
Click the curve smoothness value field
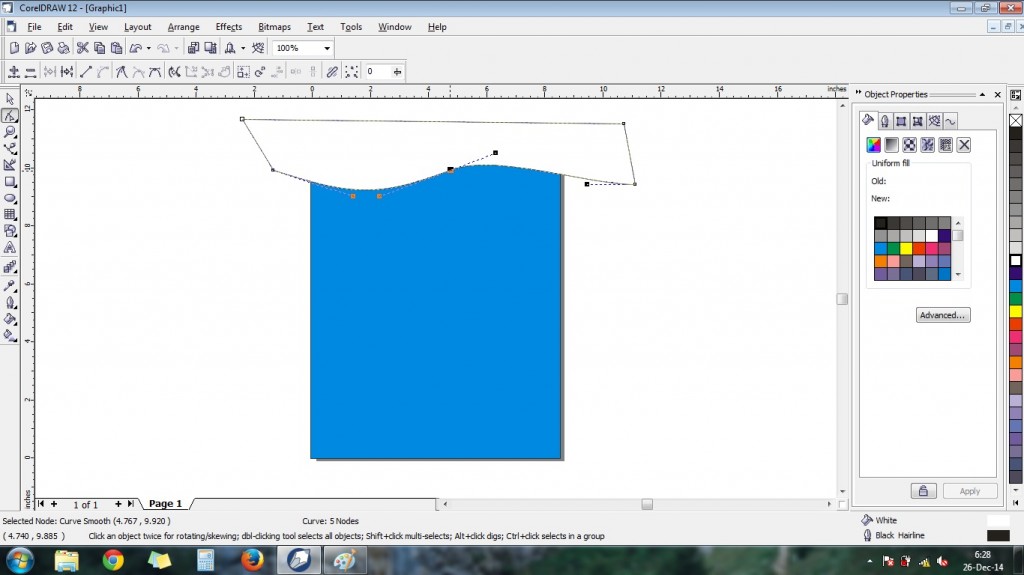click(x=376, y=72)
